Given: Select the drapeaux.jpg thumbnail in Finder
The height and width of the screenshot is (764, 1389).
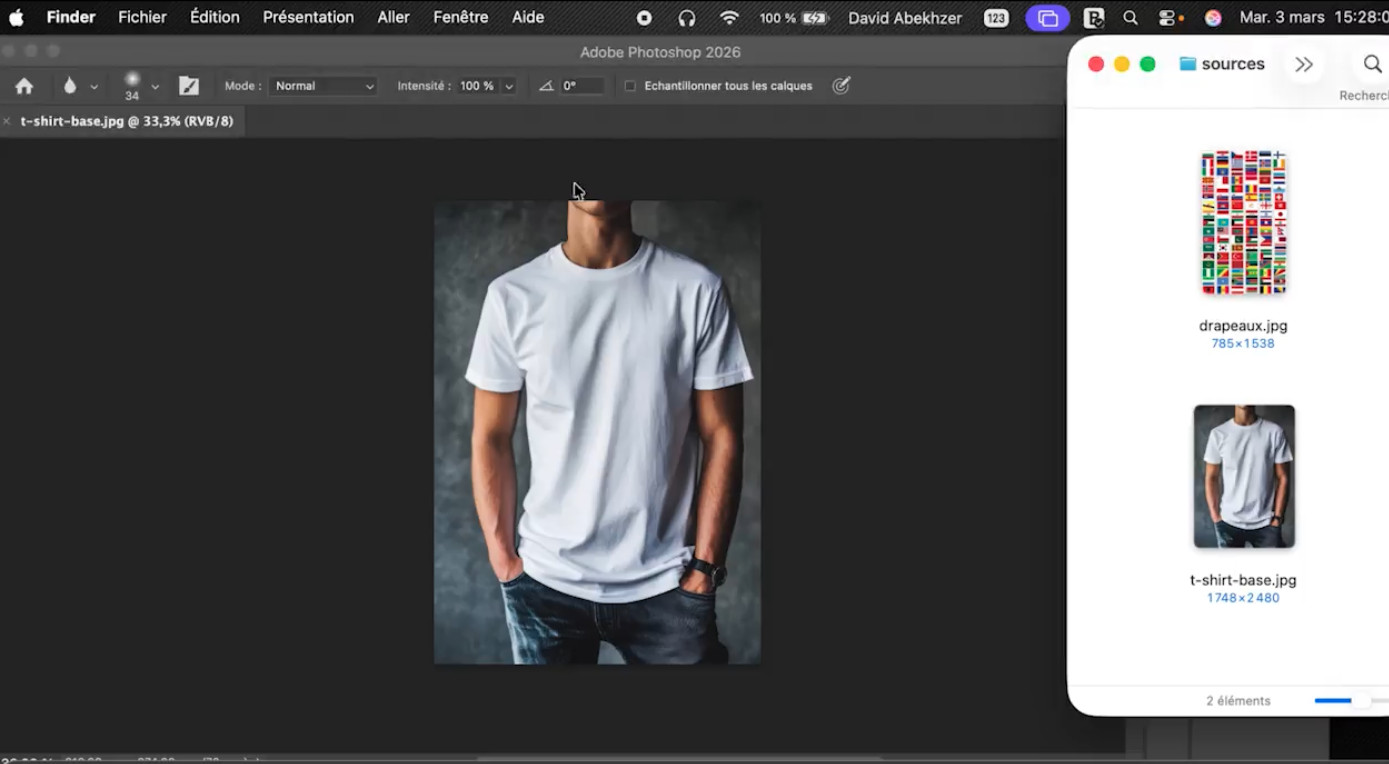Looking at the screenshot, I should [1243, 223].
